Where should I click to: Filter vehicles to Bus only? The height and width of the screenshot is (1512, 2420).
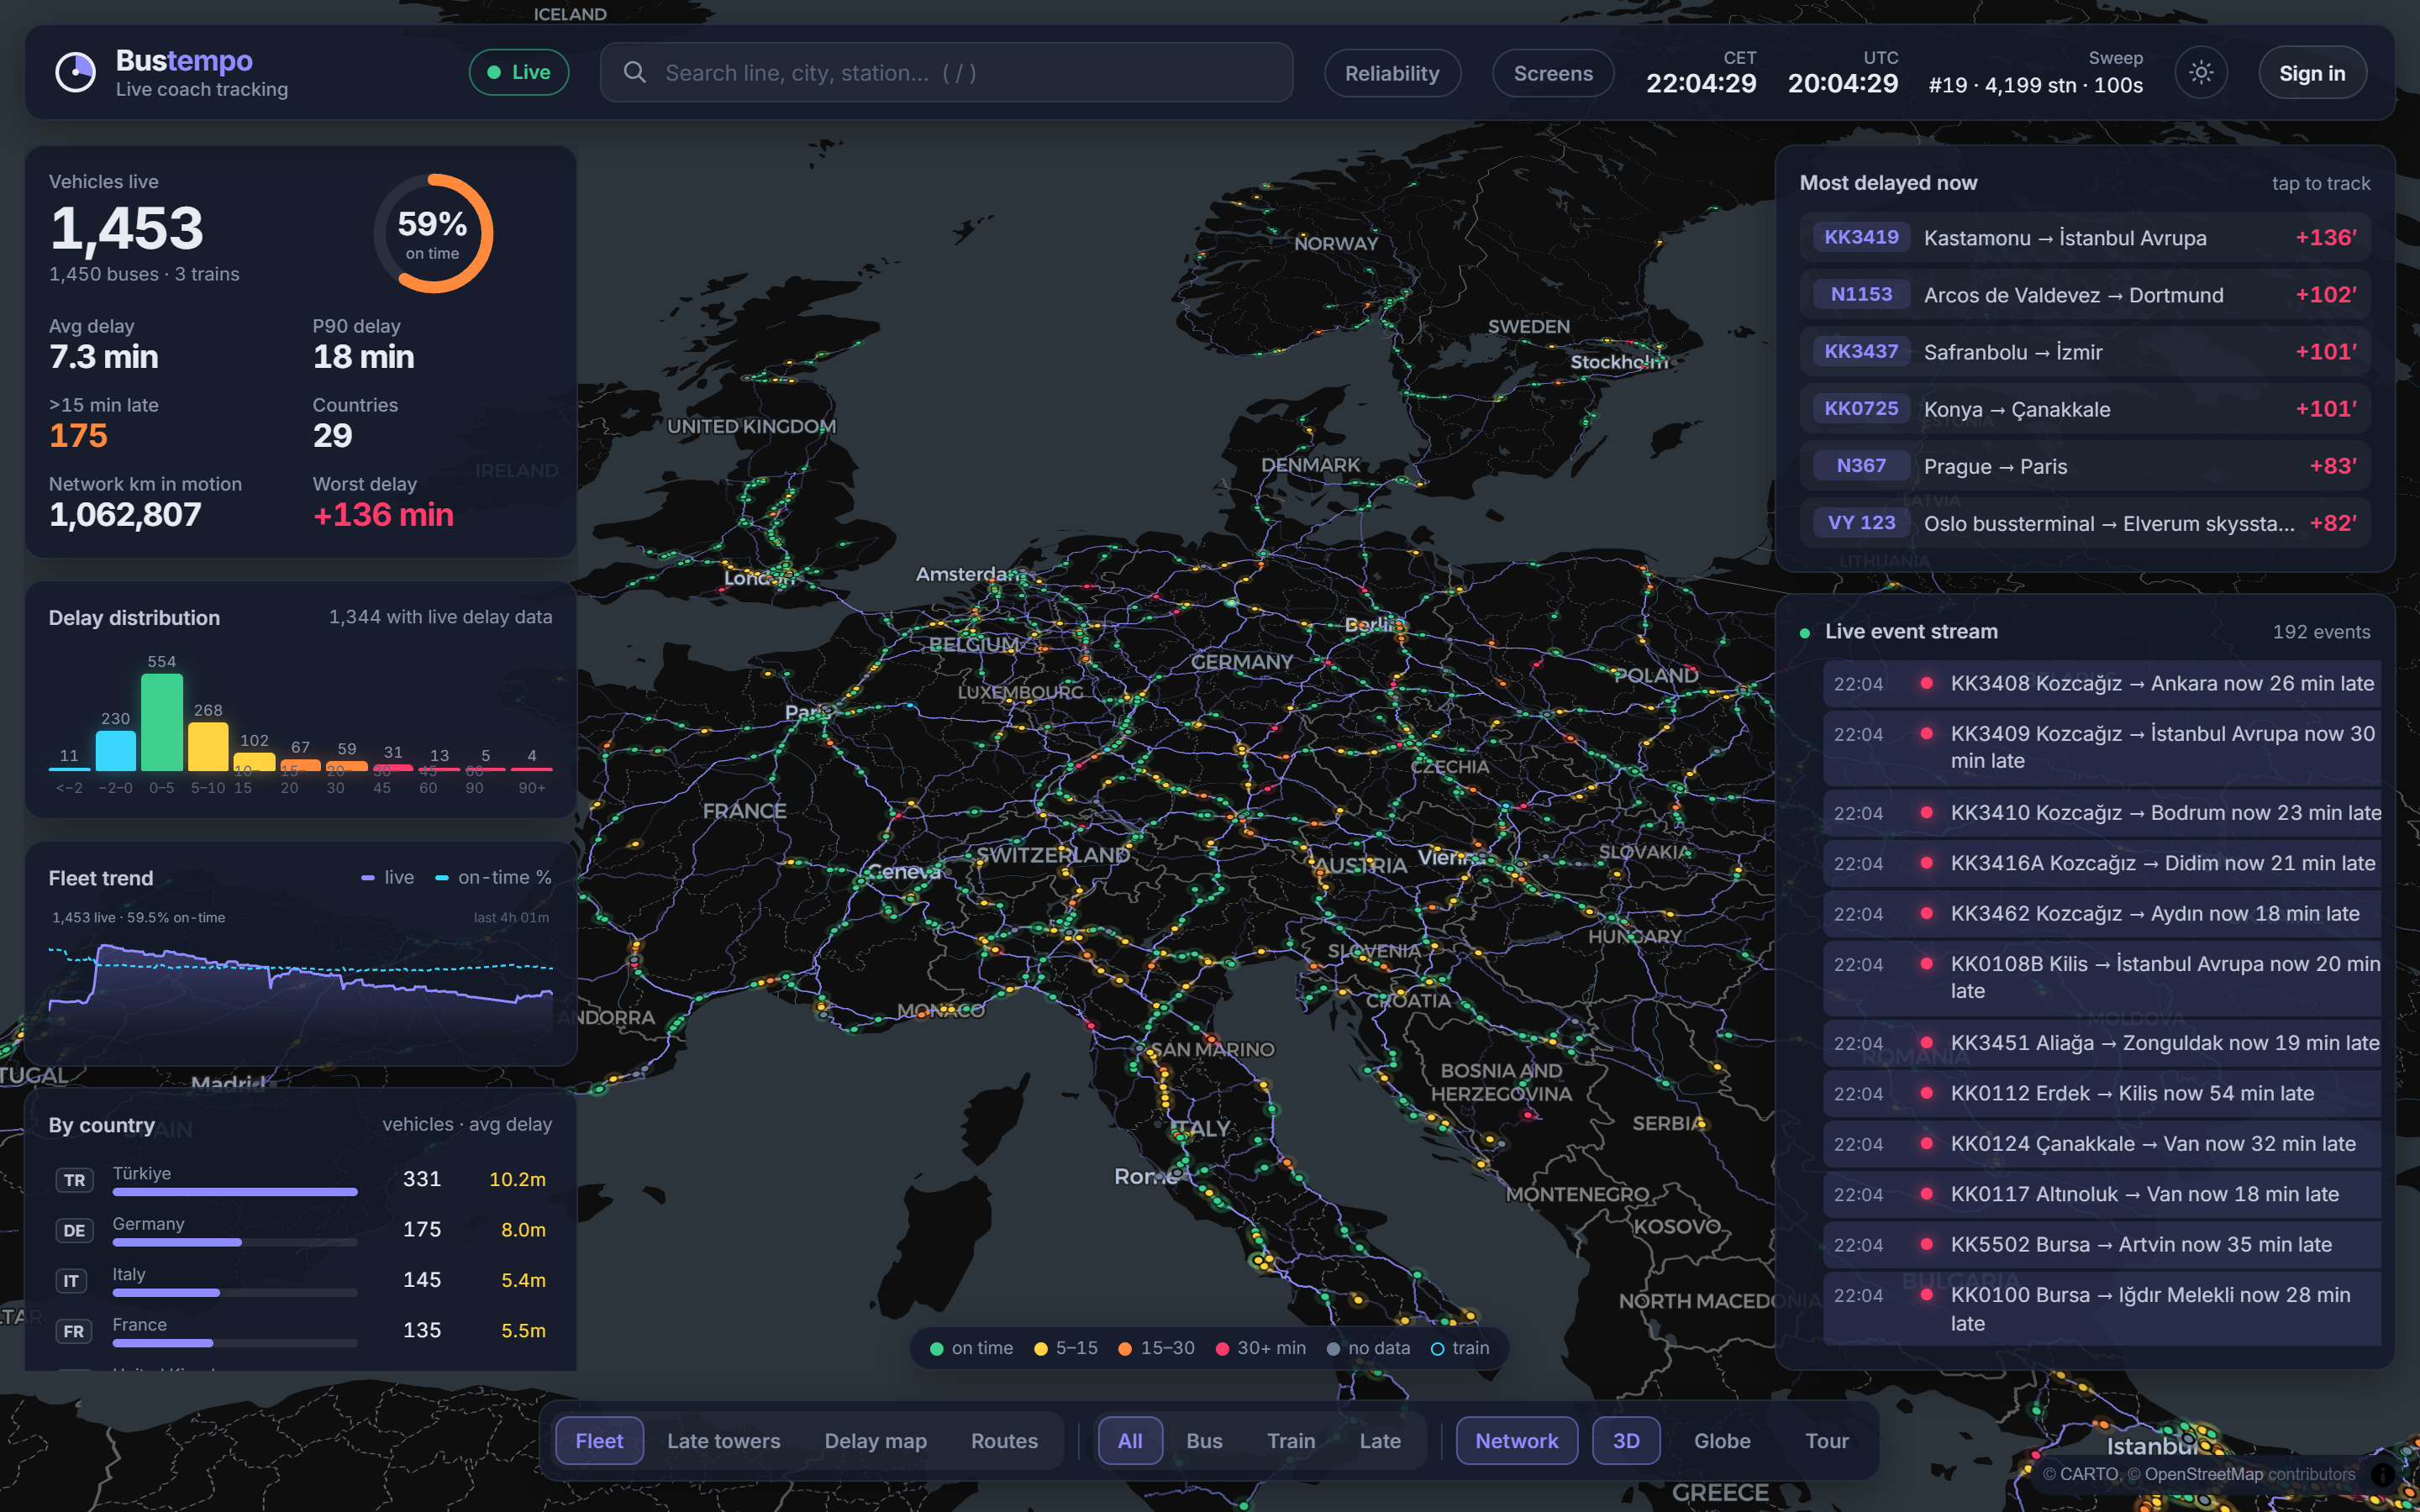coord(1204,1441)
